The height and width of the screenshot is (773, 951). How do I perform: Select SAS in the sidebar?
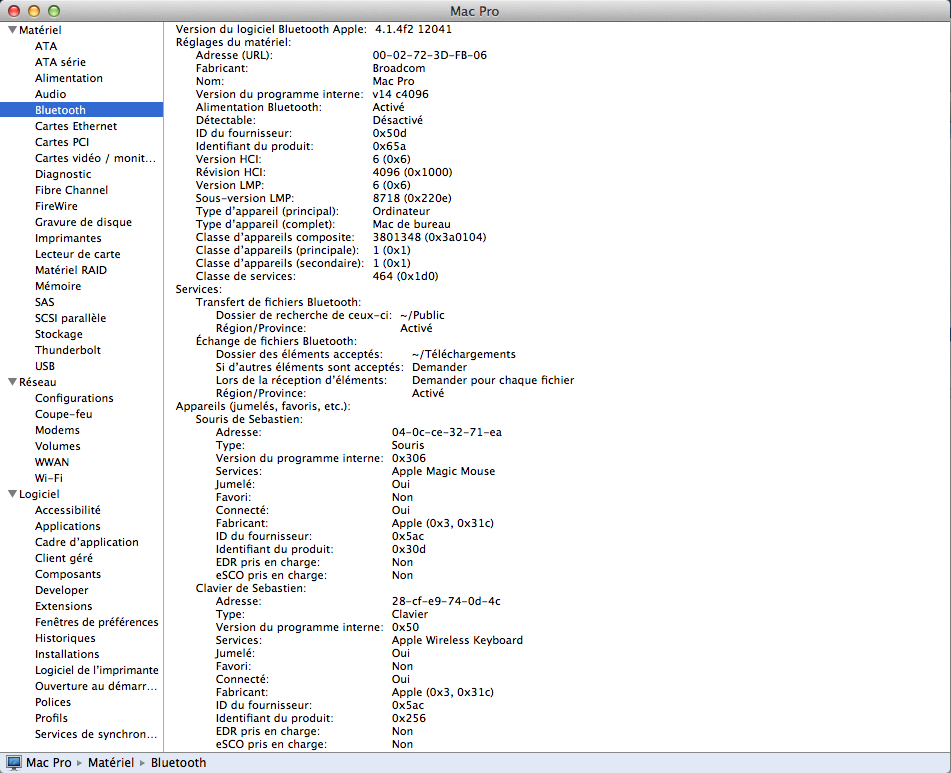click(x=44, y=302)
